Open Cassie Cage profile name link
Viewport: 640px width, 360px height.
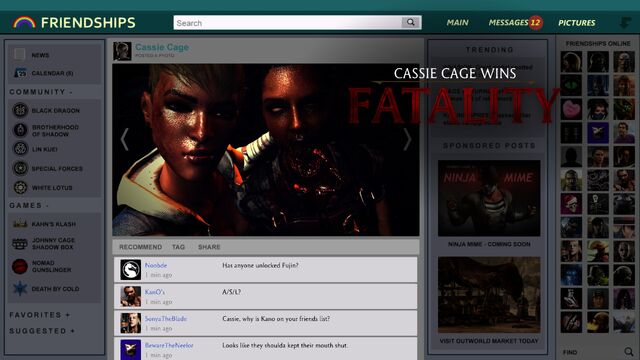(x=162, y=47)
